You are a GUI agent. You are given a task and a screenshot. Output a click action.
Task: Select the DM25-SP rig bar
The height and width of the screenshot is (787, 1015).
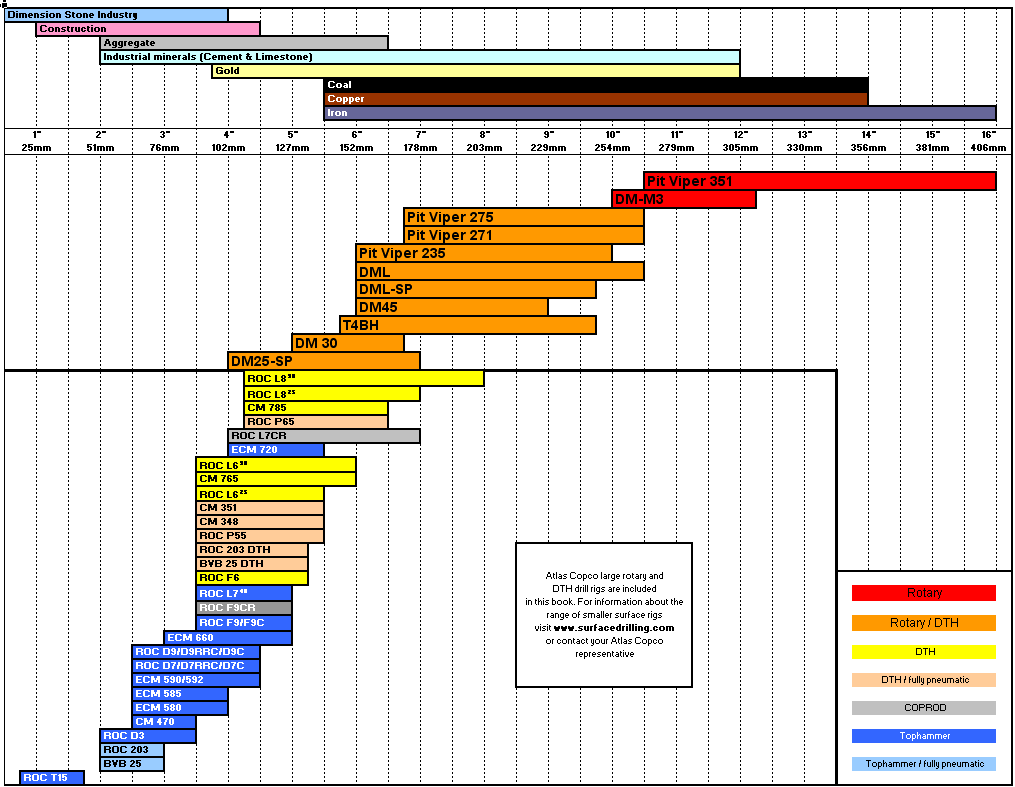(324, 361)
